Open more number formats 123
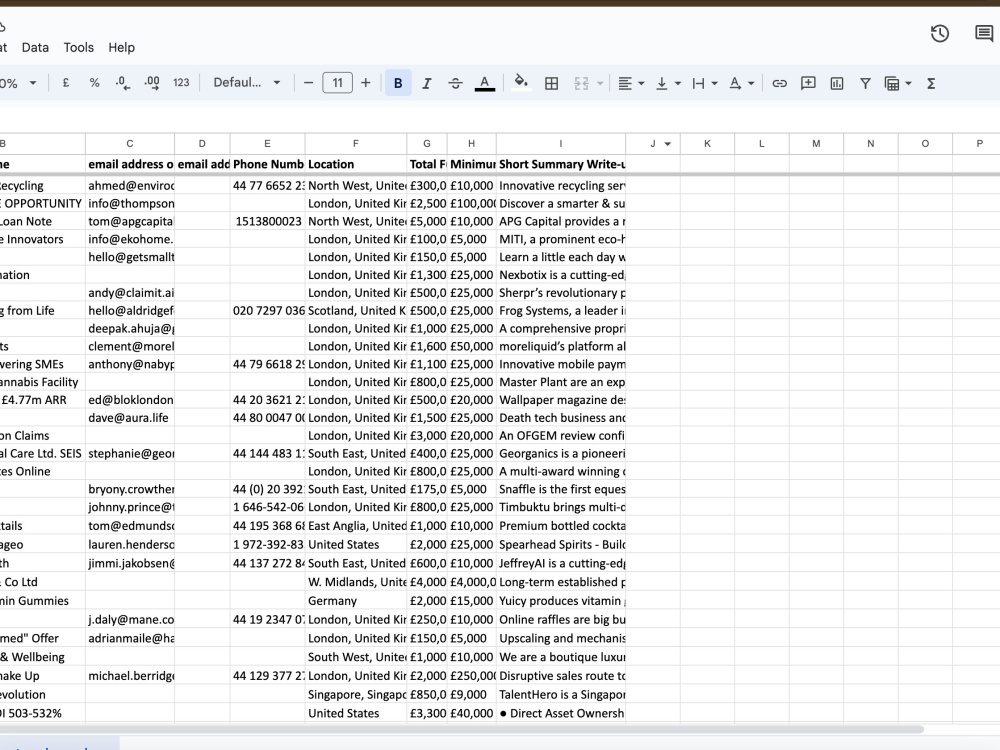 tap(181, 83)
